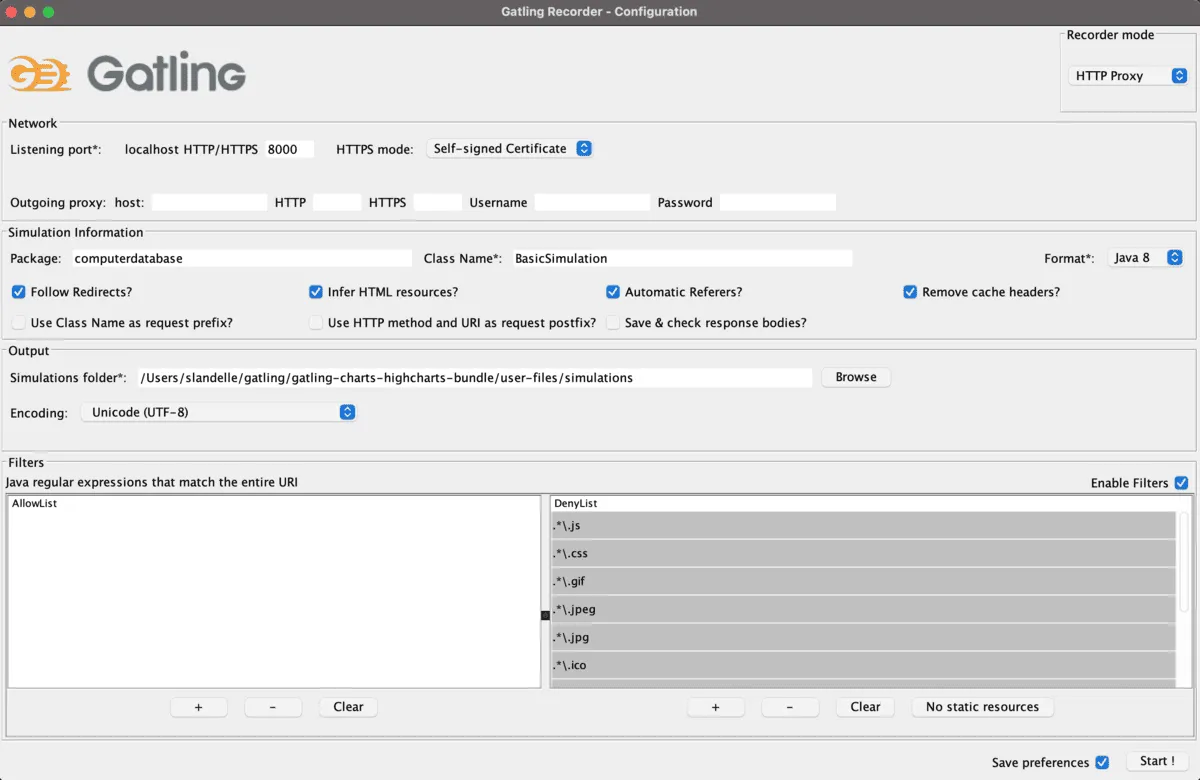Change the Format dropdown from Java 8

click(x=1146, y=257)
